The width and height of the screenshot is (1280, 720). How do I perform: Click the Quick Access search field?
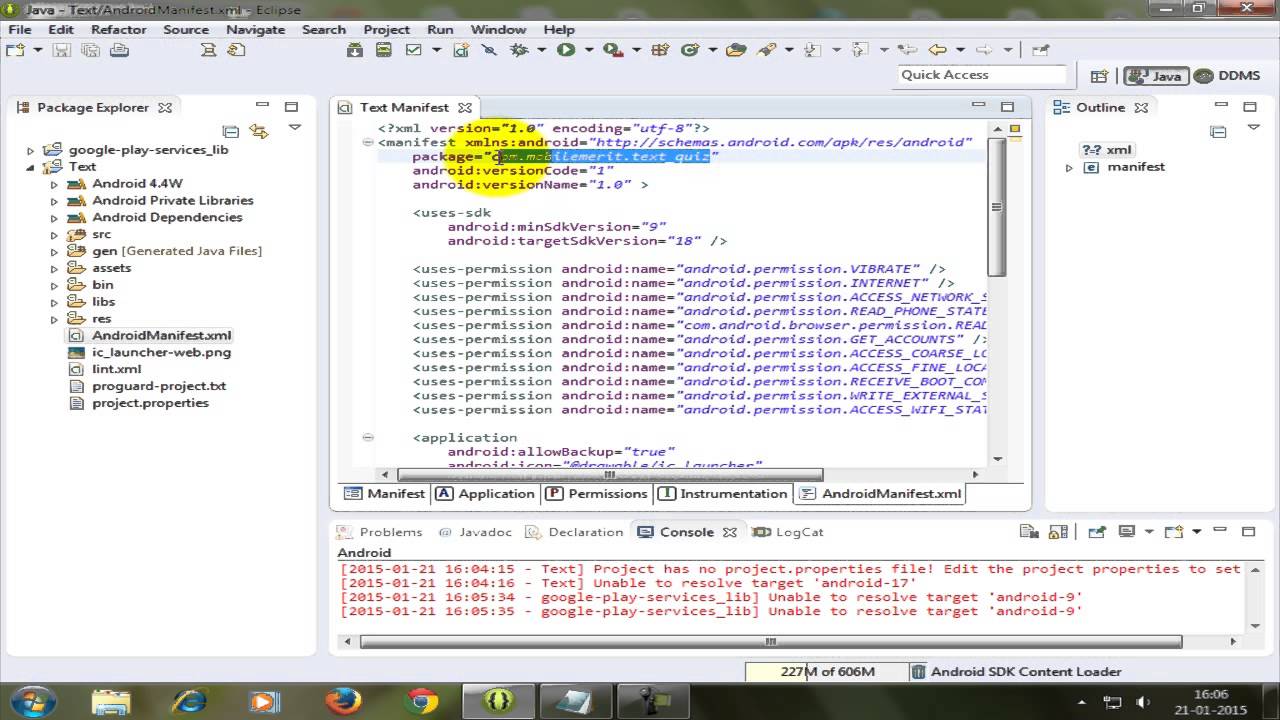point(982,75)
